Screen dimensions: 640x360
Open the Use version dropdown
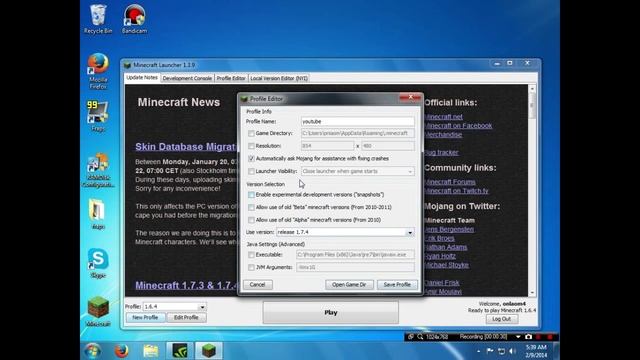[x=409, y=232]
